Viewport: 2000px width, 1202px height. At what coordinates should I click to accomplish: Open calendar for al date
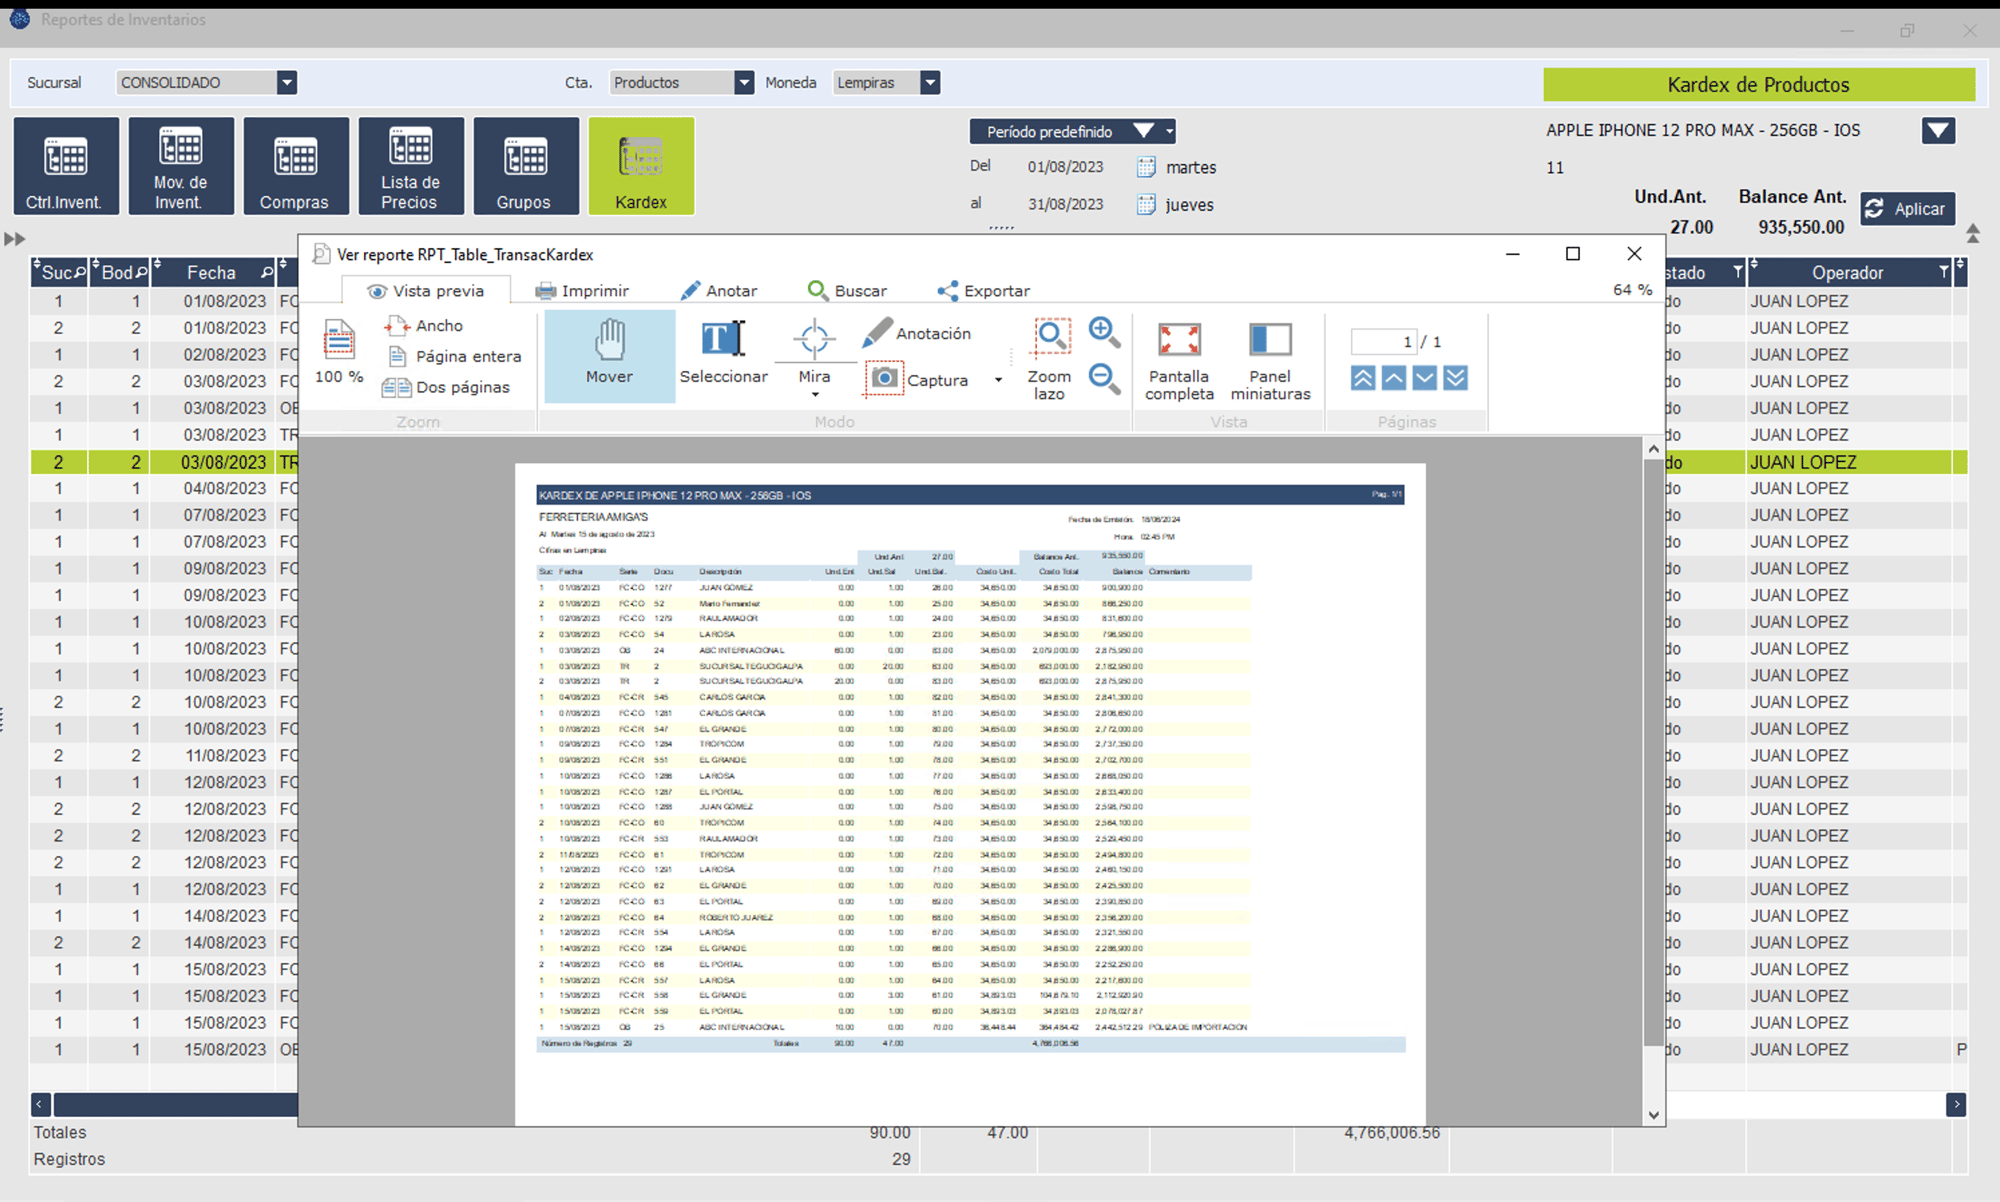[x=1146, y=204]
